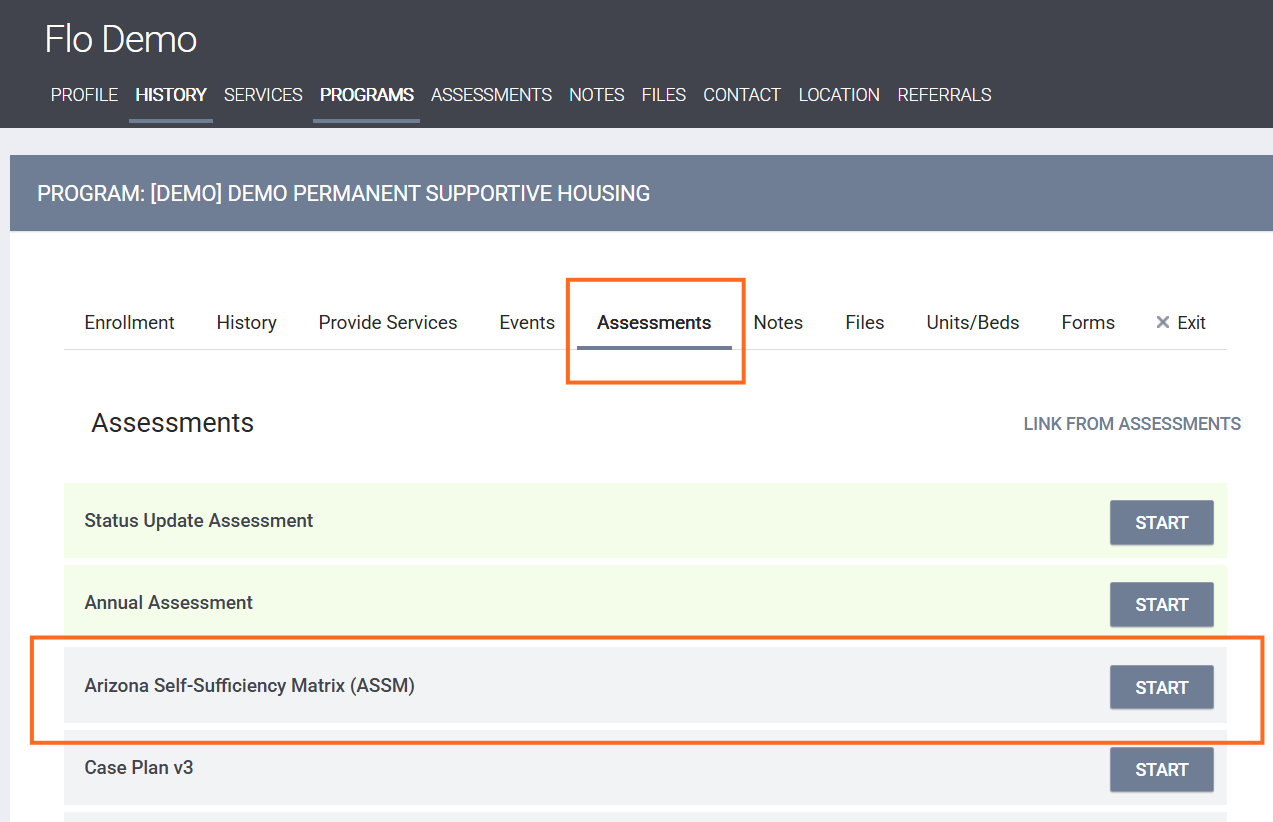Open the Provide Services tab

click(x=388, y=323)
